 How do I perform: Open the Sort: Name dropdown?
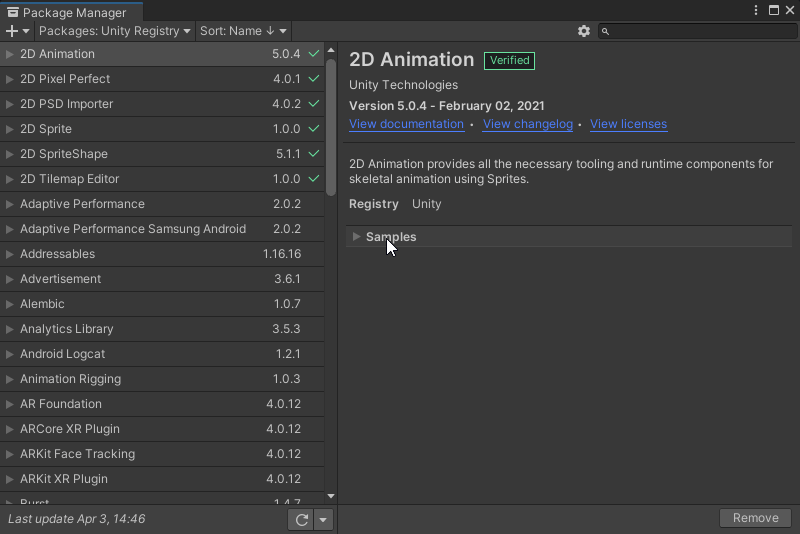[243, 31]
